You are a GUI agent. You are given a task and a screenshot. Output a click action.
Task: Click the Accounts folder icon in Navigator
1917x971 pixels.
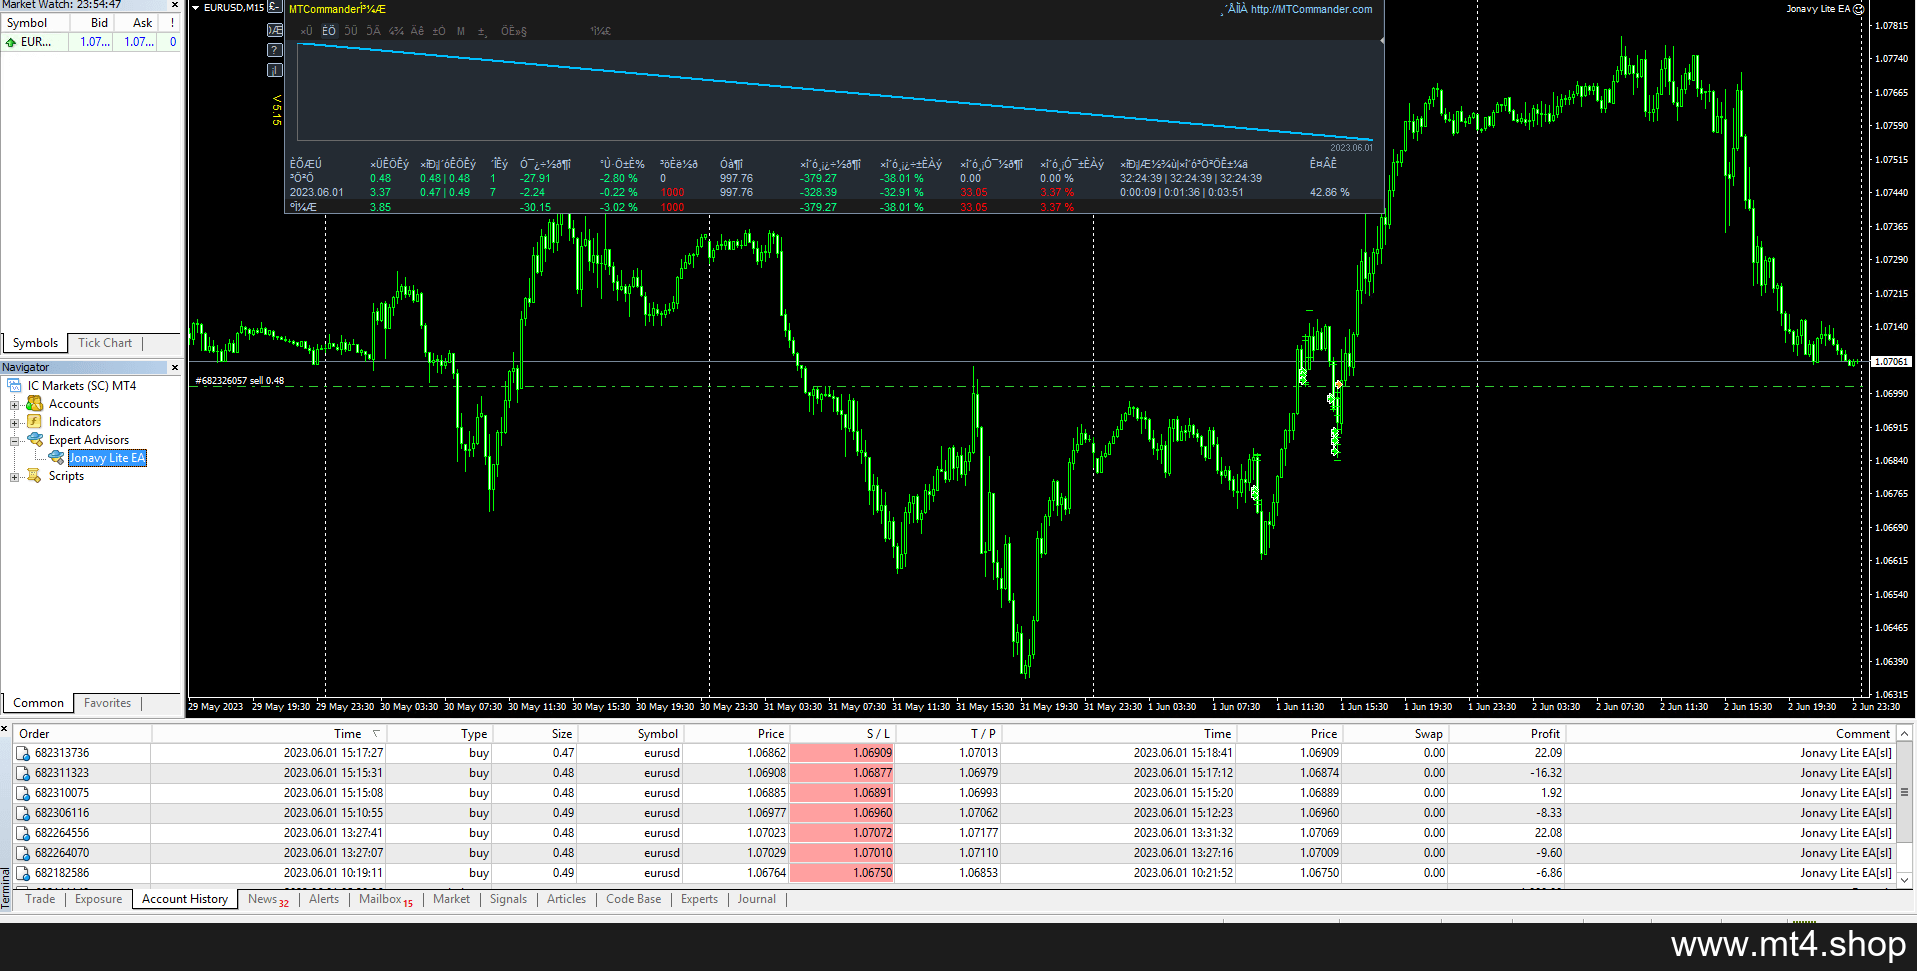tap(35, 403)
